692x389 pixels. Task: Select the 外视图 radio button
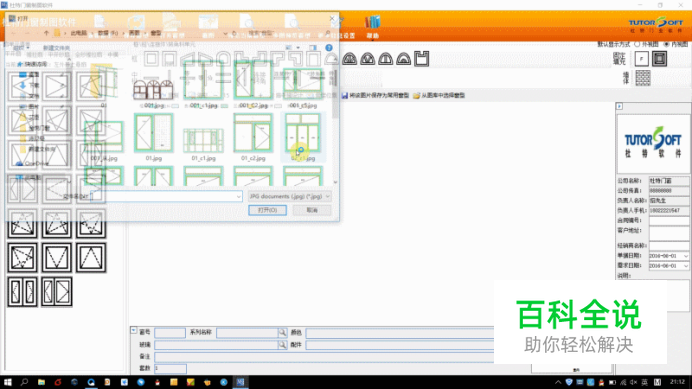pyautogui.click(x=637, y=44)
